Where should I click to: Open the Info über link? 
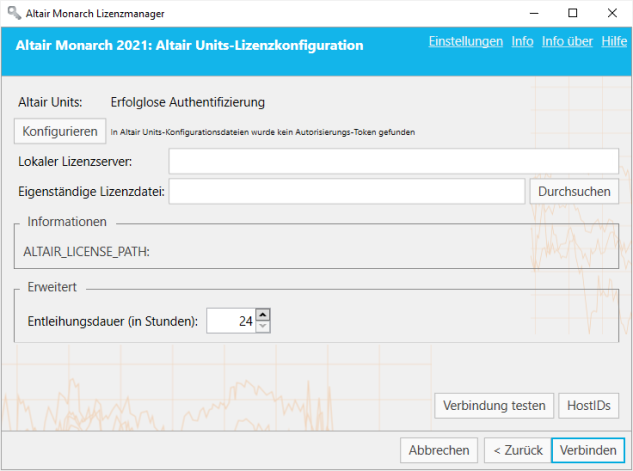click(567, 42)
